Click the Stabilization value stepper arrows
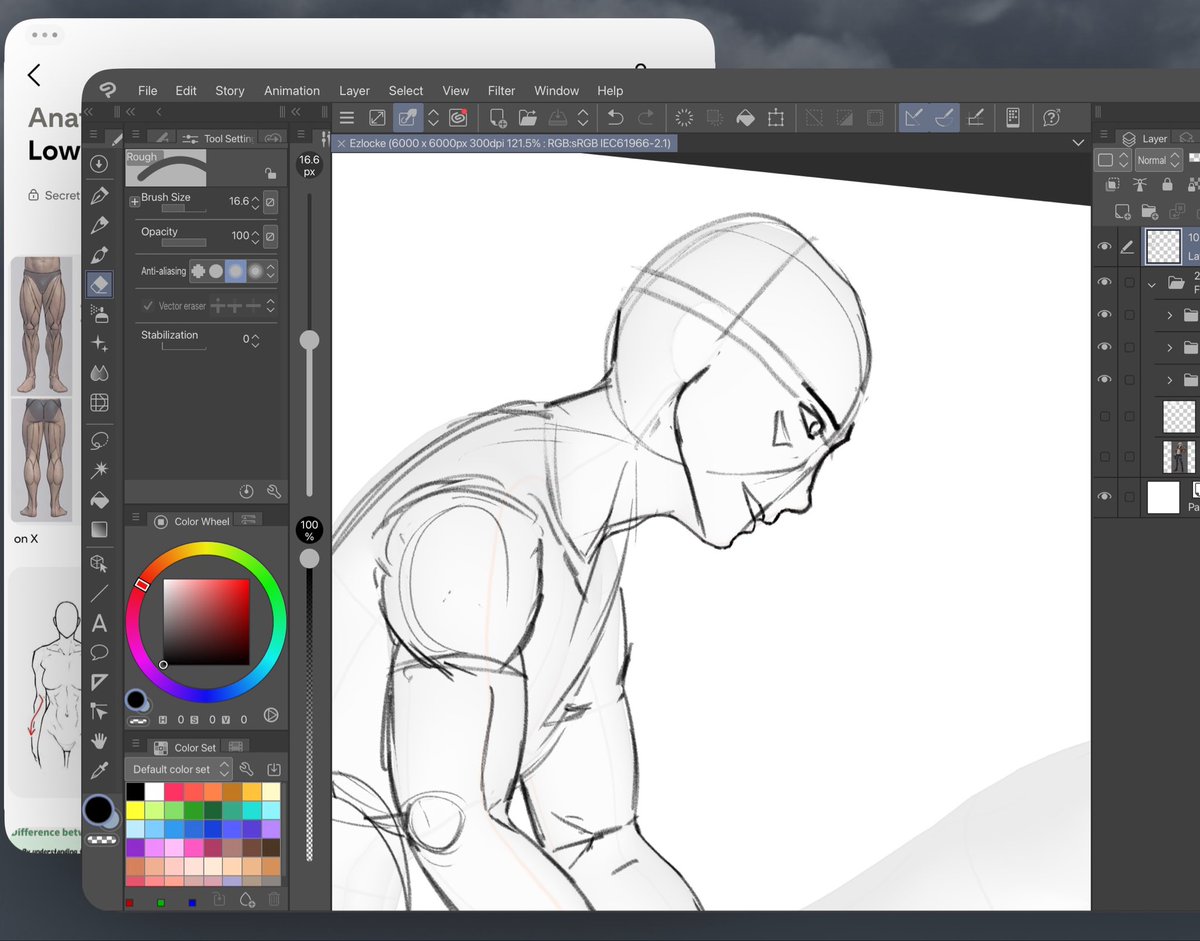 coord(255,340)
